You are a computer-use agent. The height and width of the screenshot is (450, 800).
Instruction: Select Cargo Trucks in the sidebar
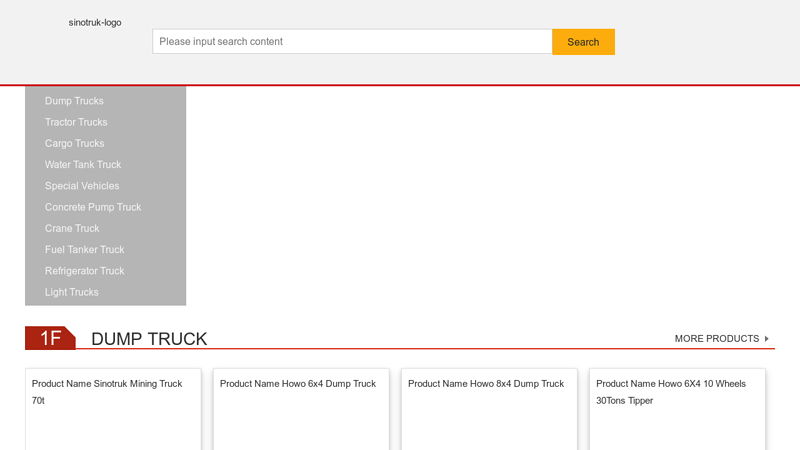point(74,143)
